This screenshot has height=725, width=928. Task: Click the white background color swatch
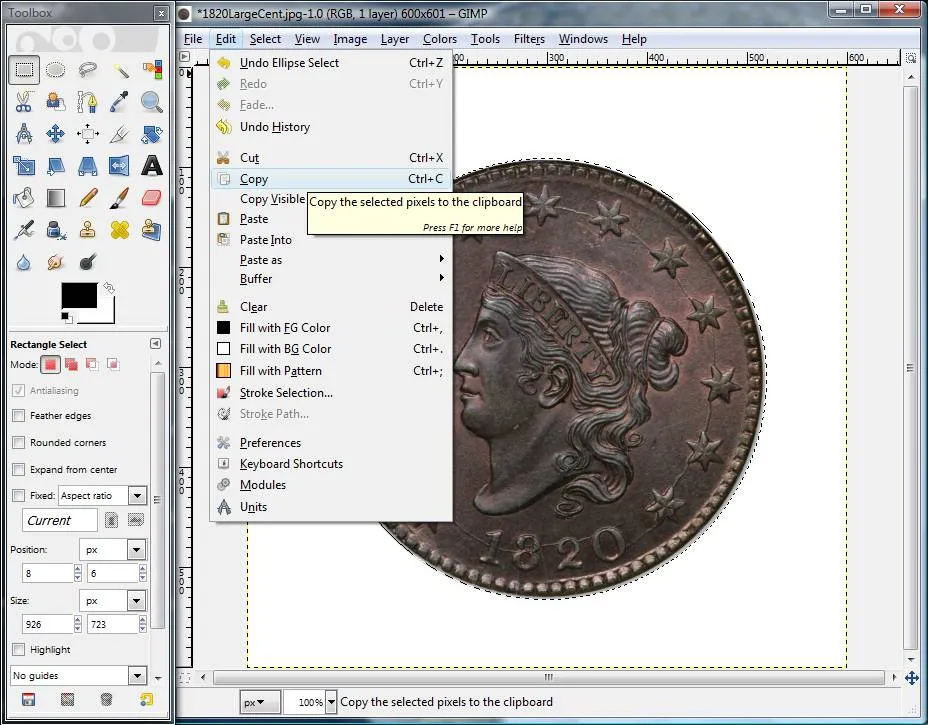coord(107,315)
